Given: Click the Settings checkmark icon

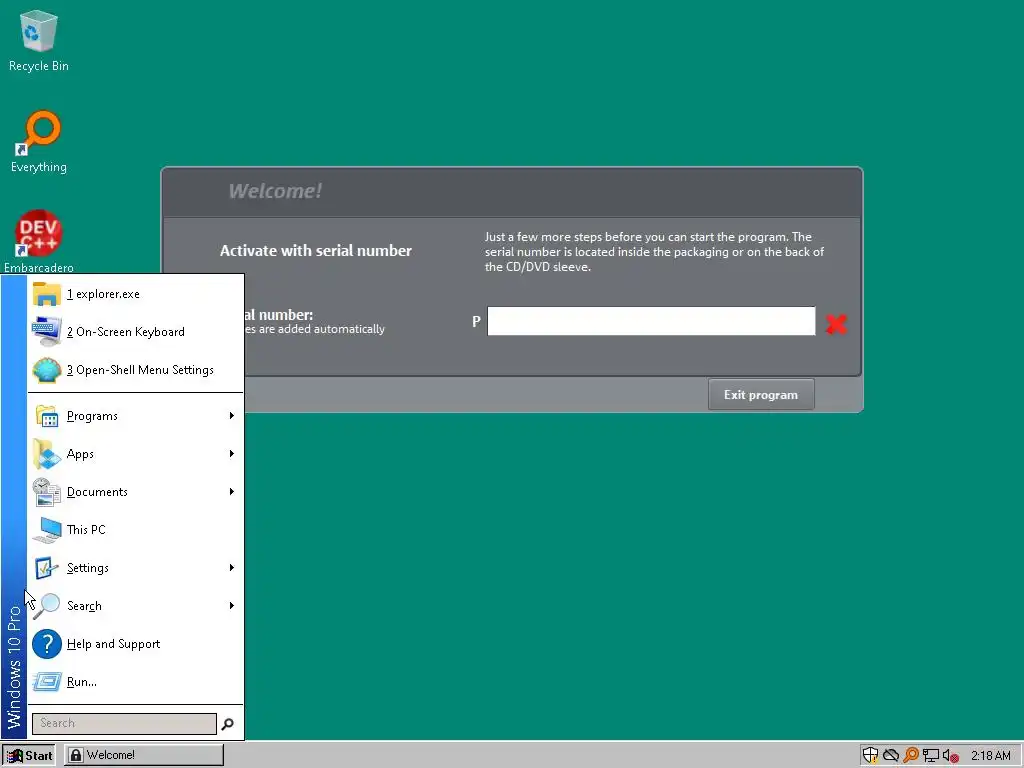Looking at the screenshot, I should click(46, 568).
